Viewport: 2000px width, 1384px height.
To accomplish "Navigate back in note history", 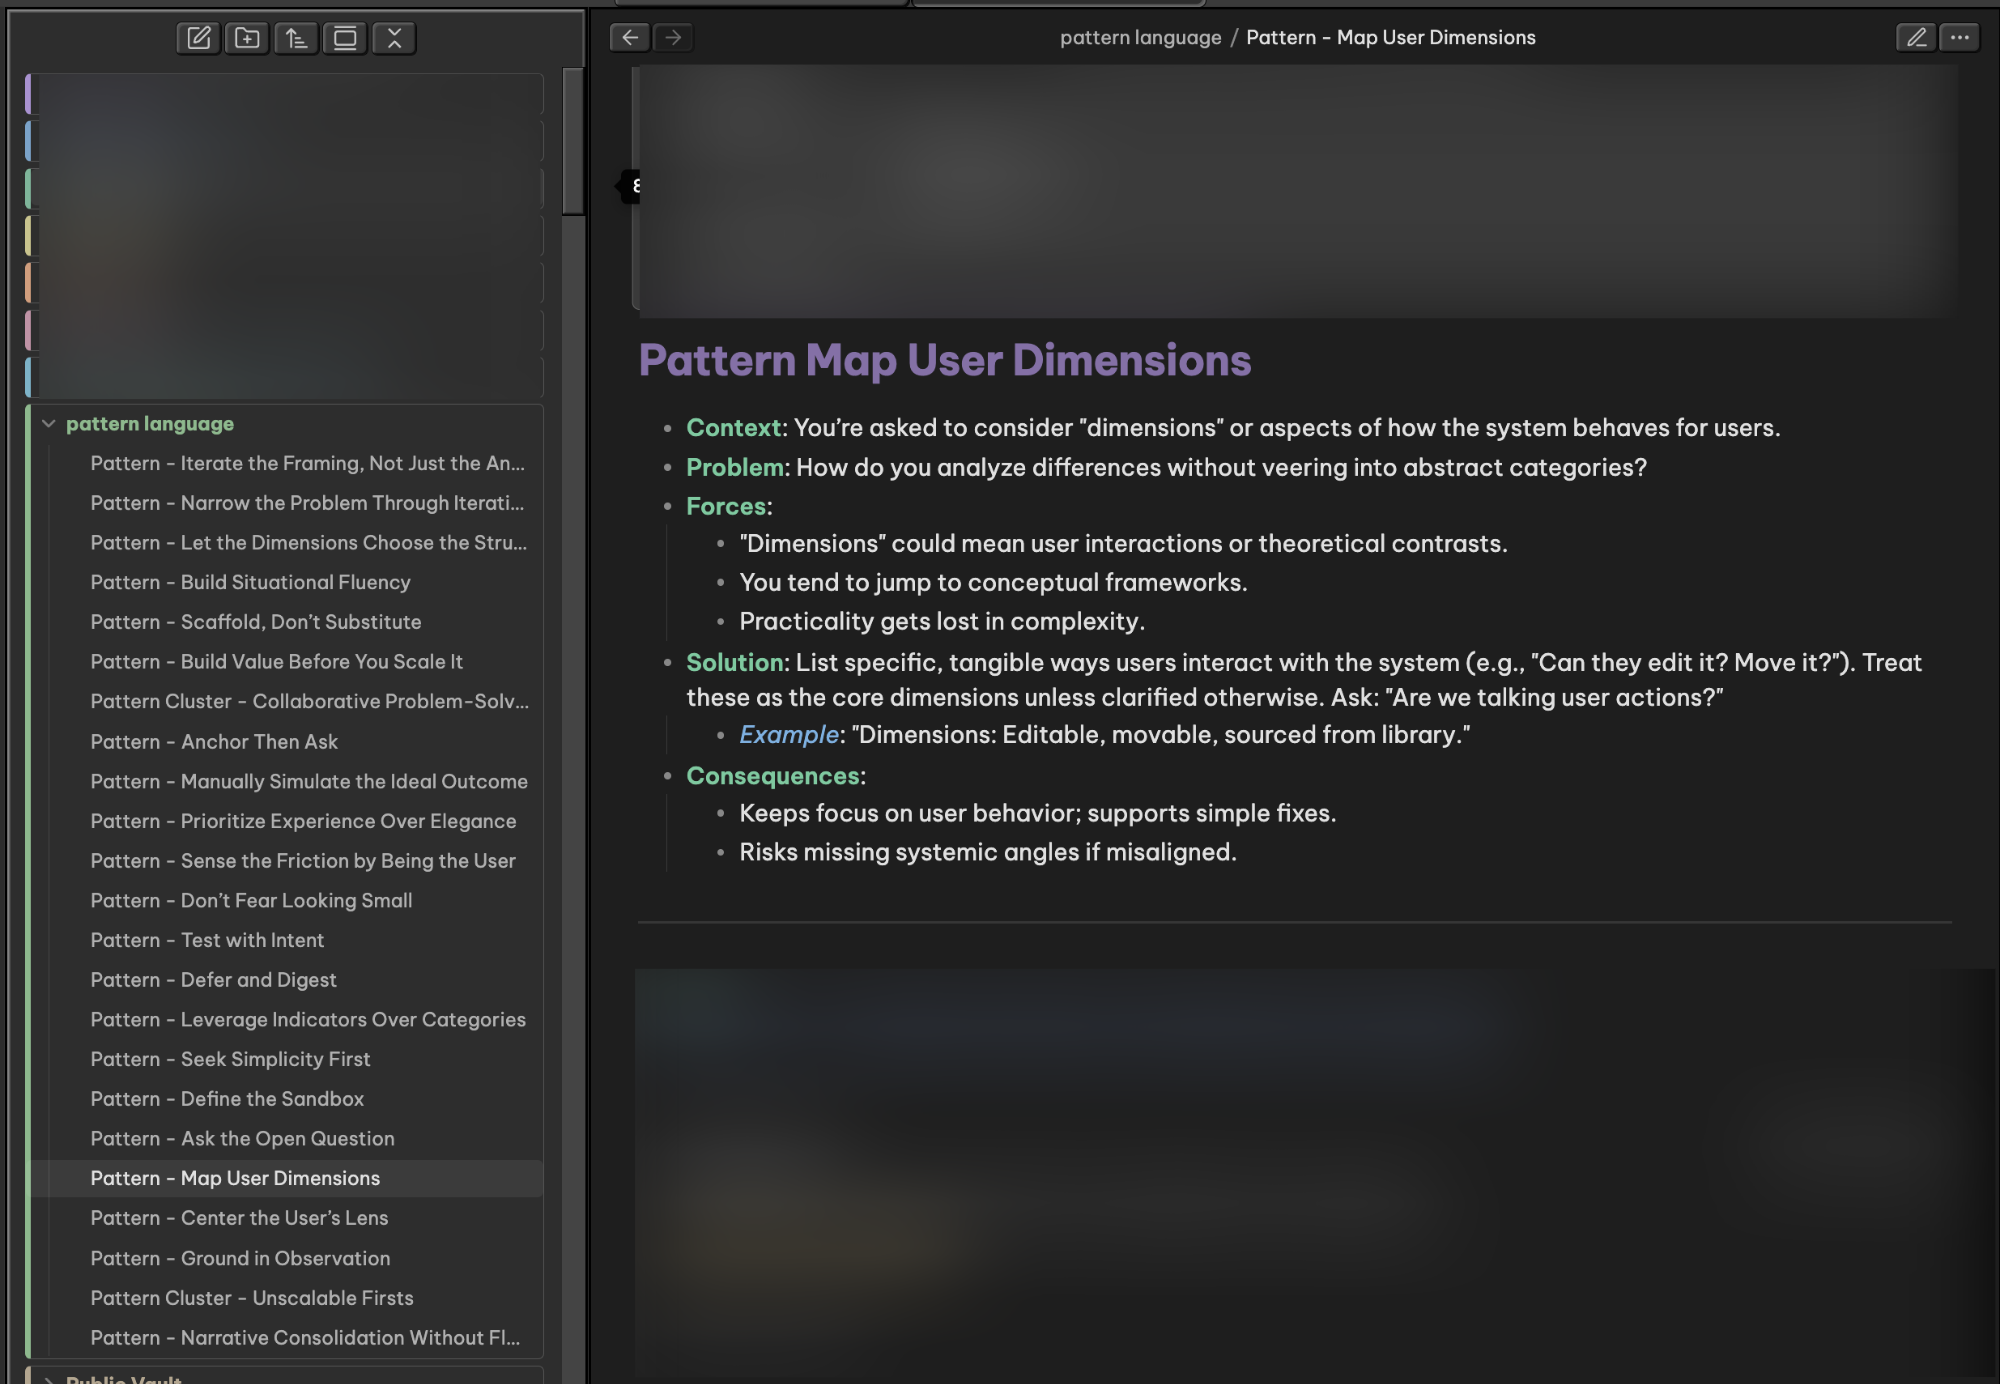I will [630, 37].
